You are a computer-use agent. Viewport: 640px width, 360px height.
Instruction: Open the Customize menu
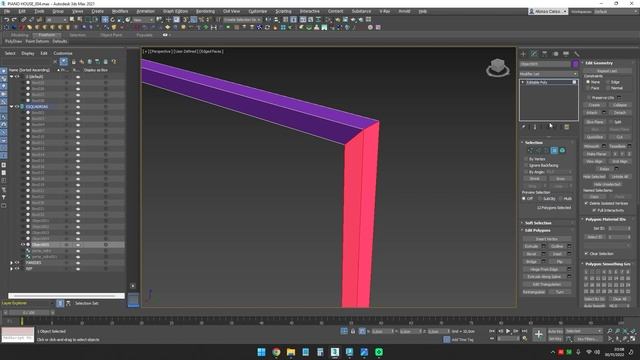tap(258, 11)
